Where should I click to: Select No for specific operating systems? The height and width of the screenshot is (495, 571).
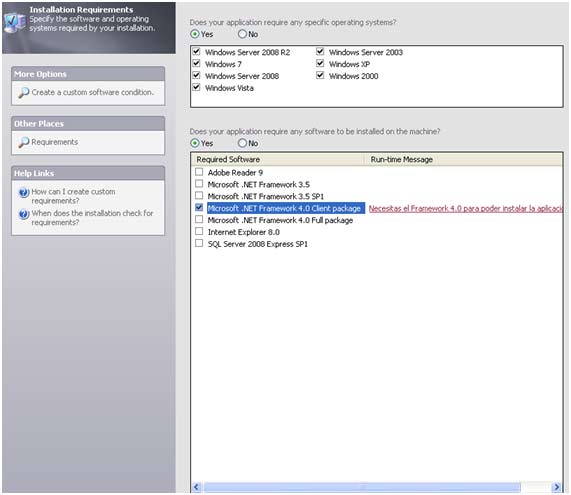point(242,34)
